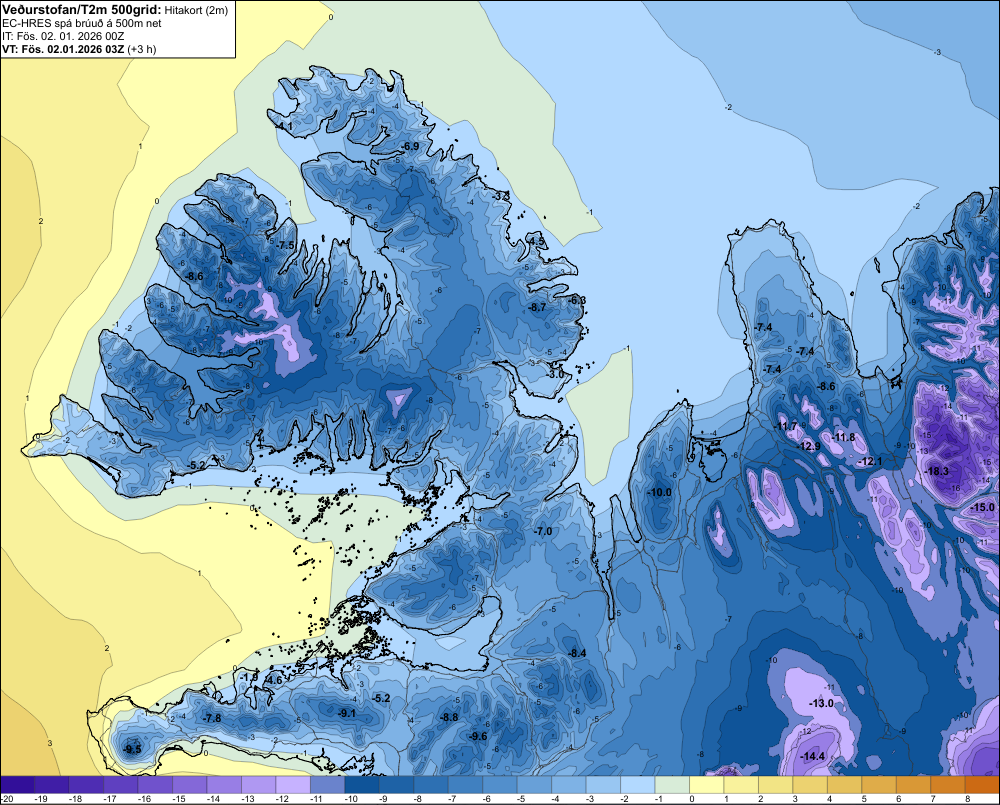This screenshot has height=805, width=1000.
Task: Click the -9.6 temperature value
Action: click(x=478, y=736)
